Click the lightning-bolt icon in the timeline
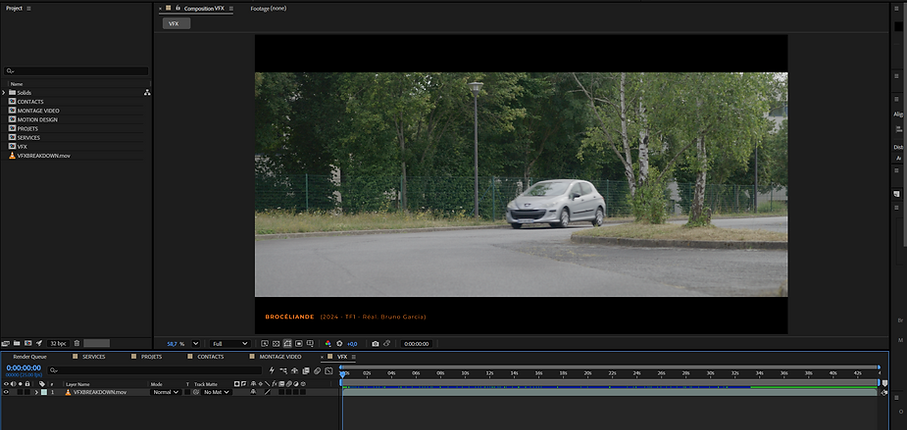The height and width of the screenshot is (430, 907). (x=272, y=370)
